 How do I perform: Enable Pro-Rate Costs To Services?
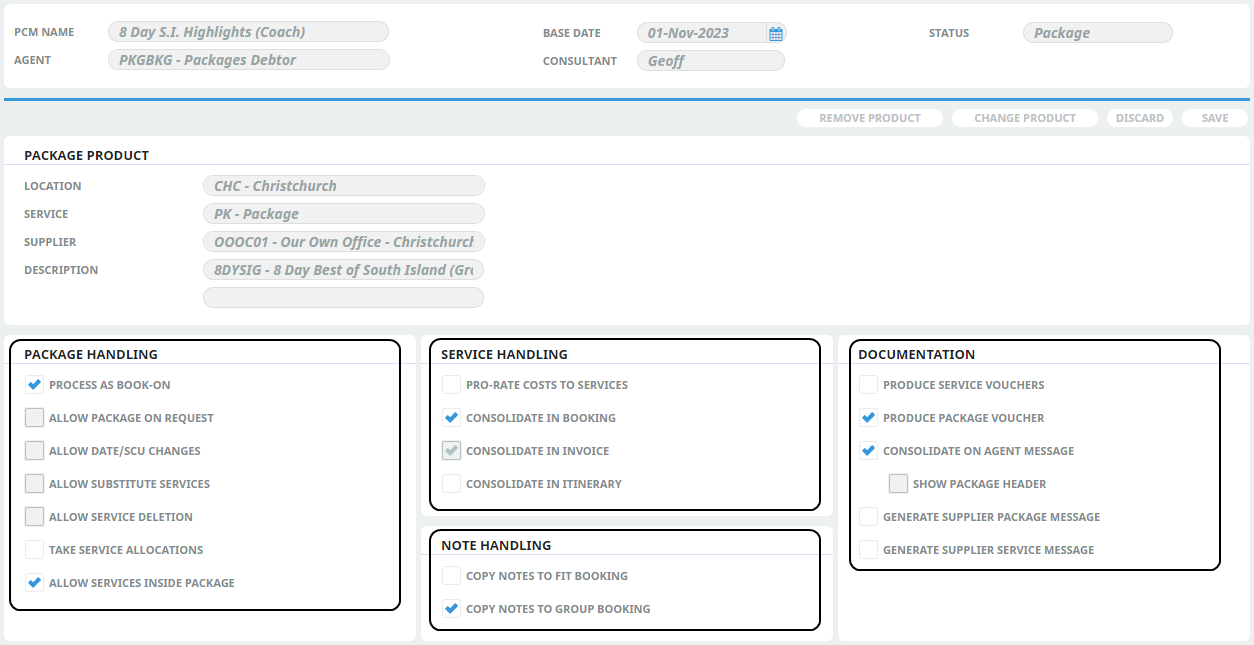pyautogui.click(x=452, y=385)
